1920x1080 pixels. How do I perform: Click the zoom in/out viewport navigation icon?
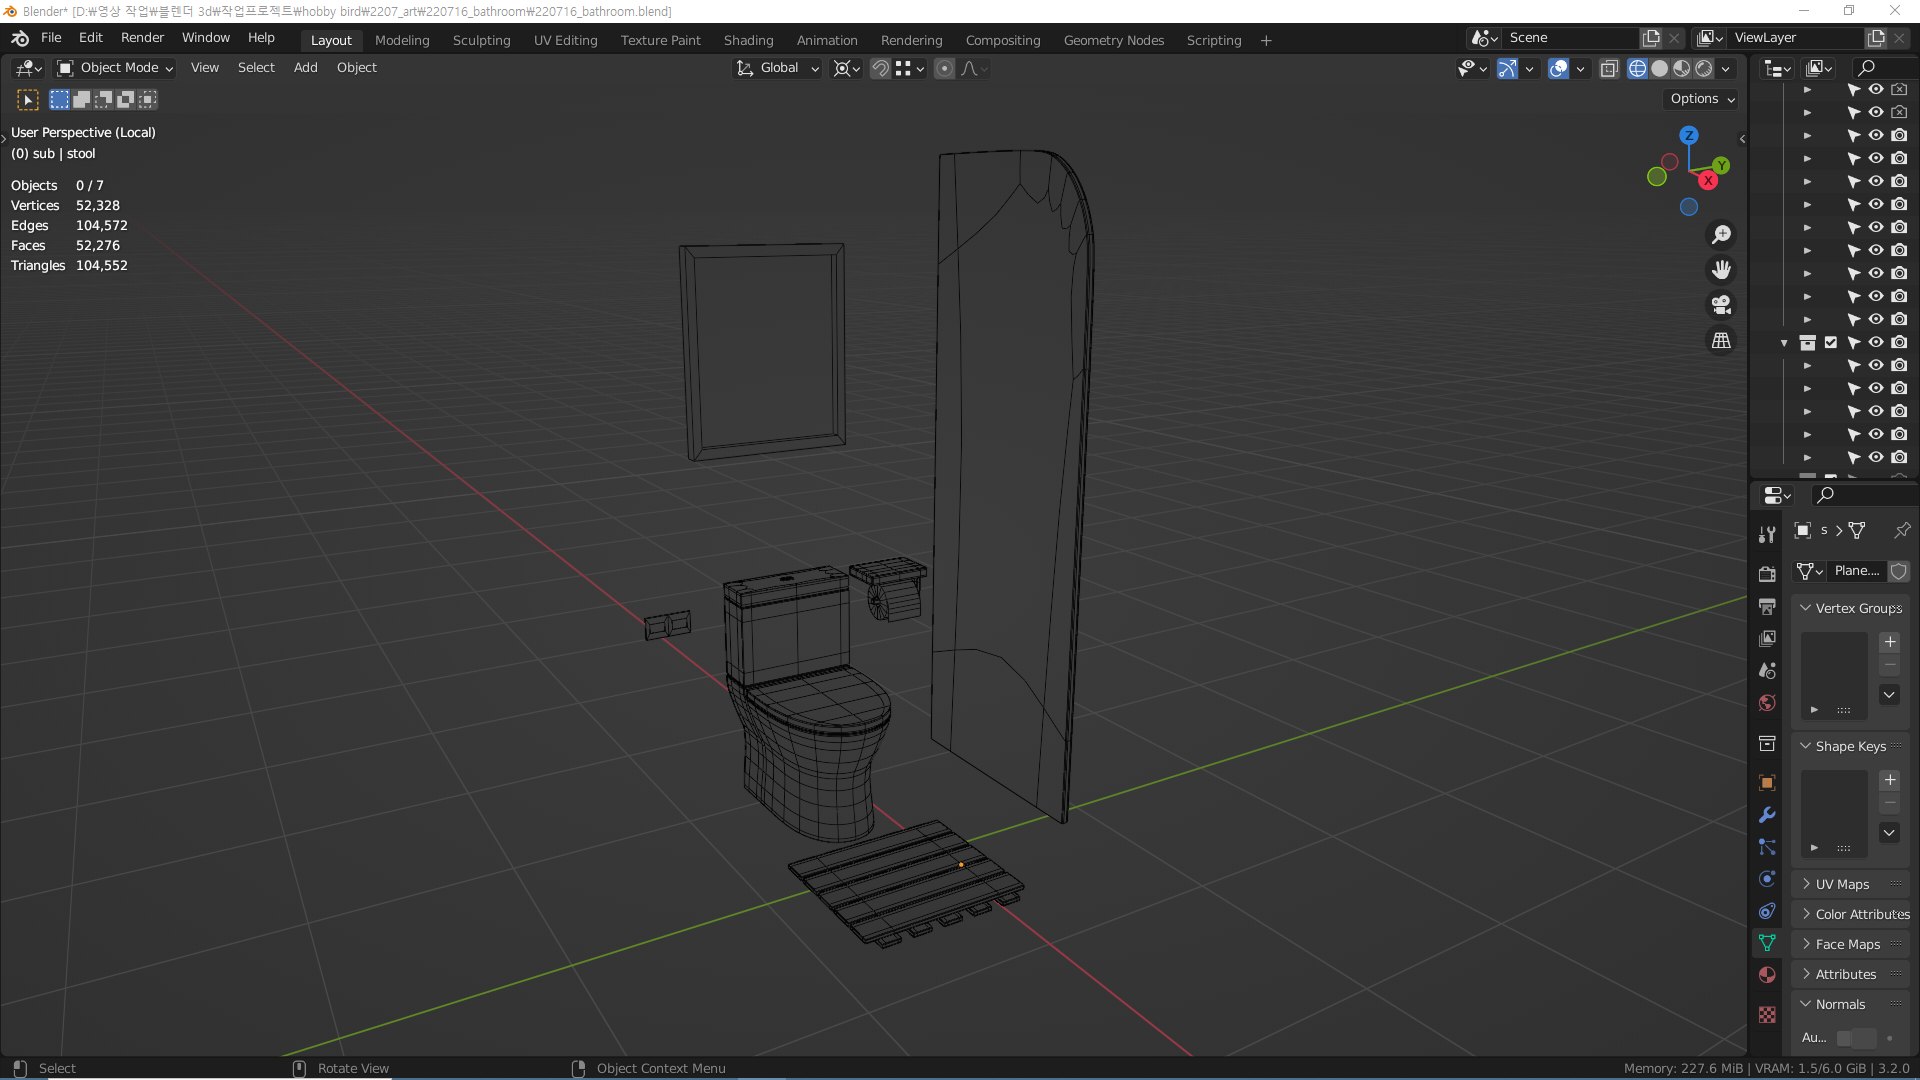click(1721, 234)
